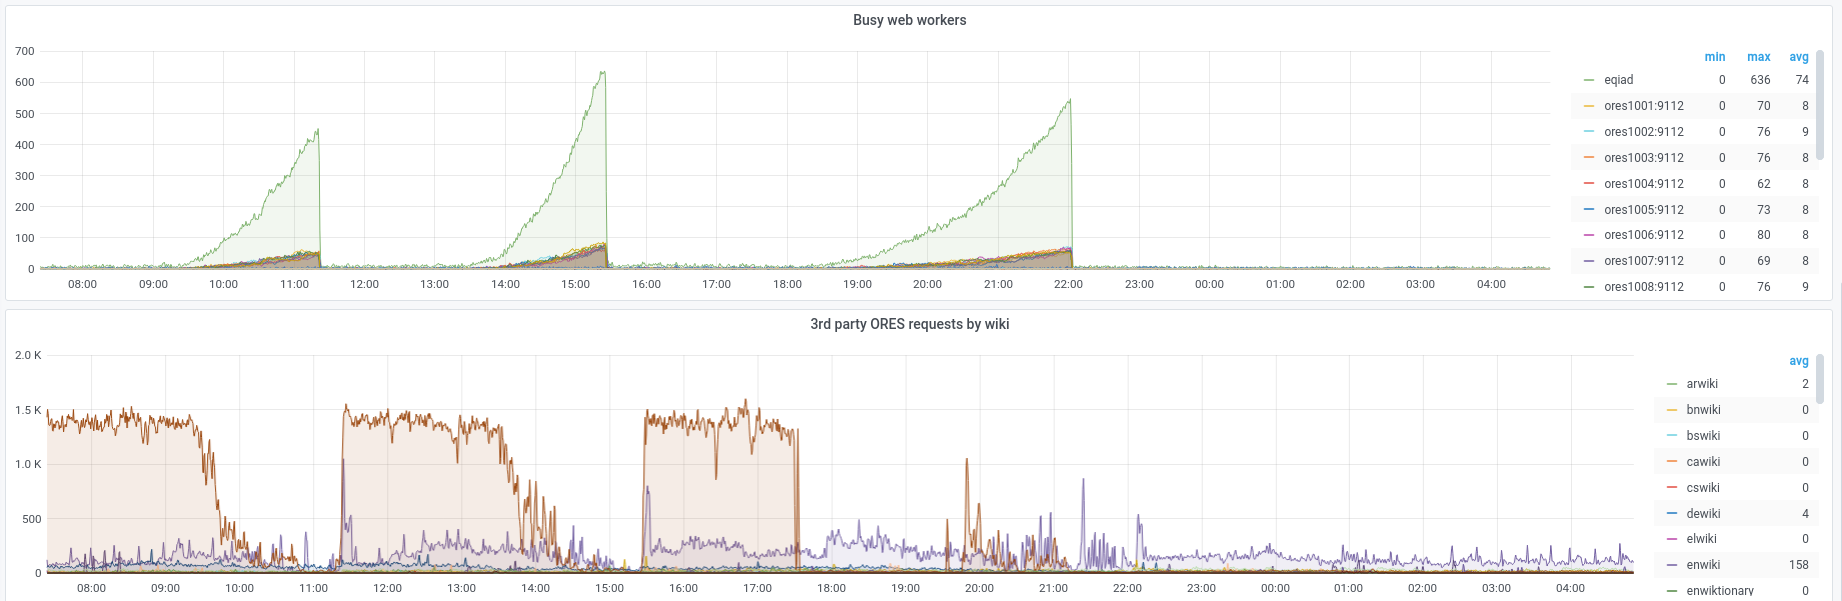
Task: Change color of ores1001:9112 legend swatch
Action: (x=1589, y=106)
